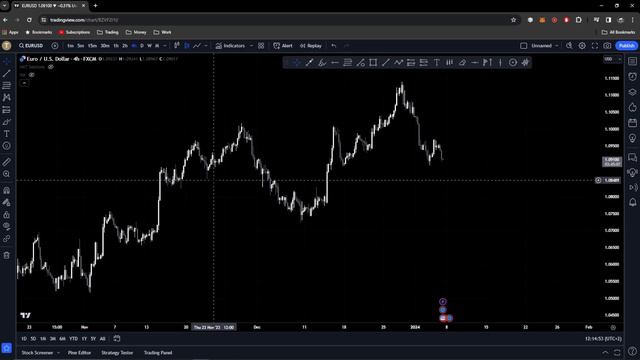Set the date range to YTD
Screen dimensions: 640x360
pyautogui.click(x=73, y=339)
